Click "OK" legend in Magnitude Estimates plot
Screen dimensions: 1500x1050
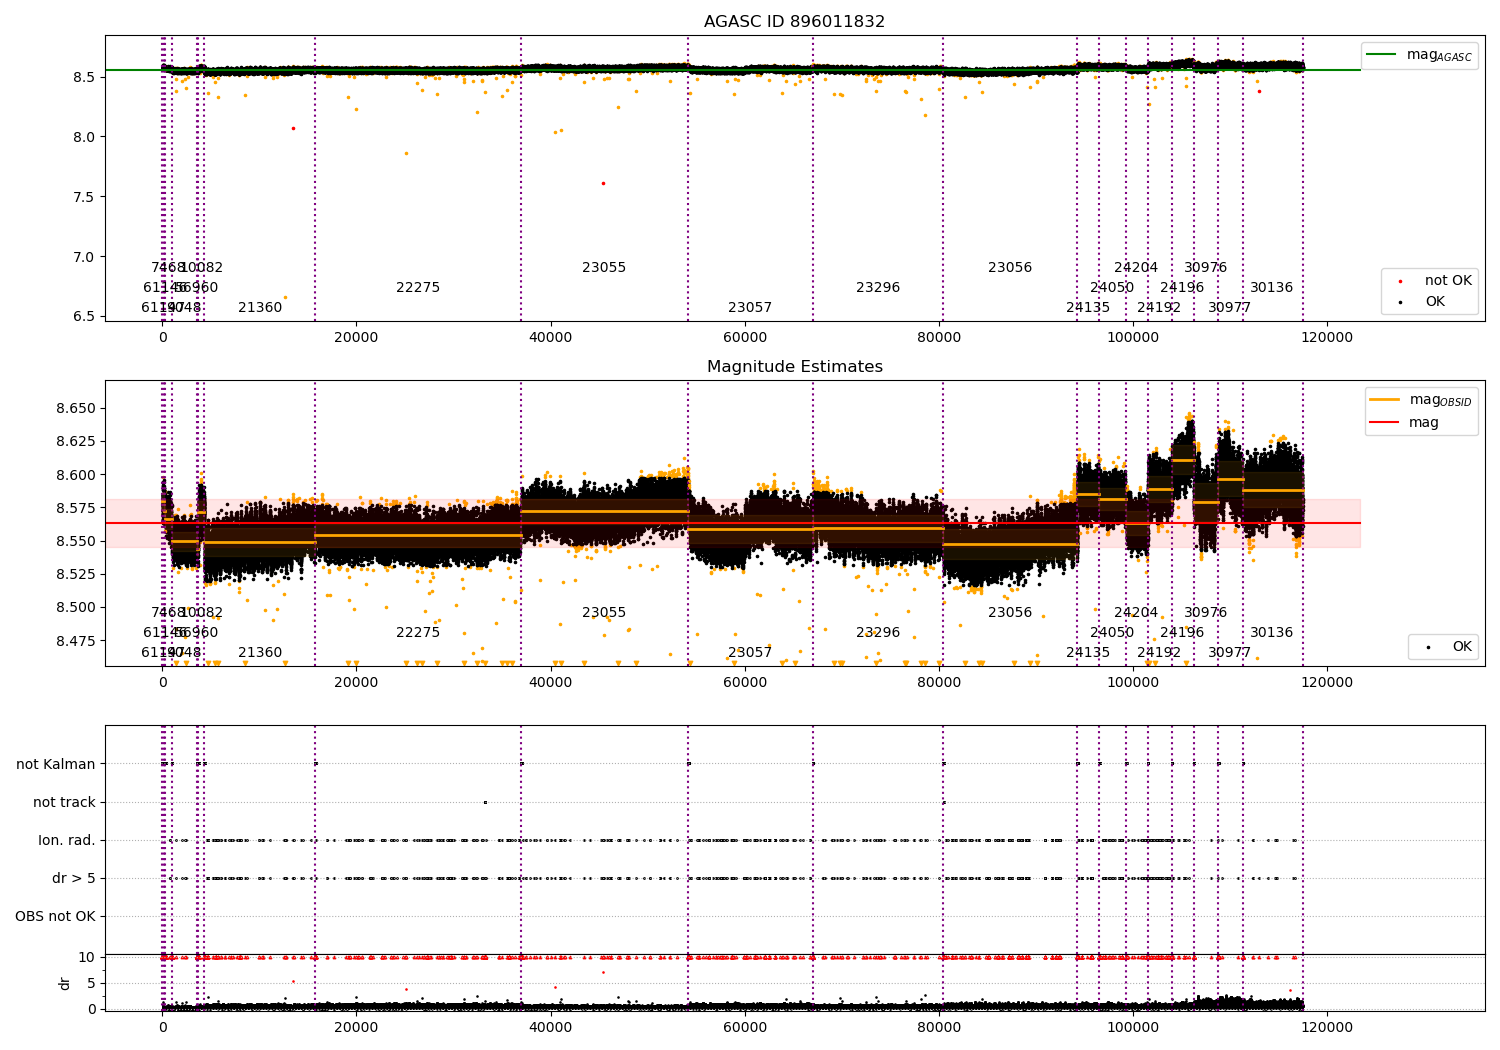coord(1462,647)
